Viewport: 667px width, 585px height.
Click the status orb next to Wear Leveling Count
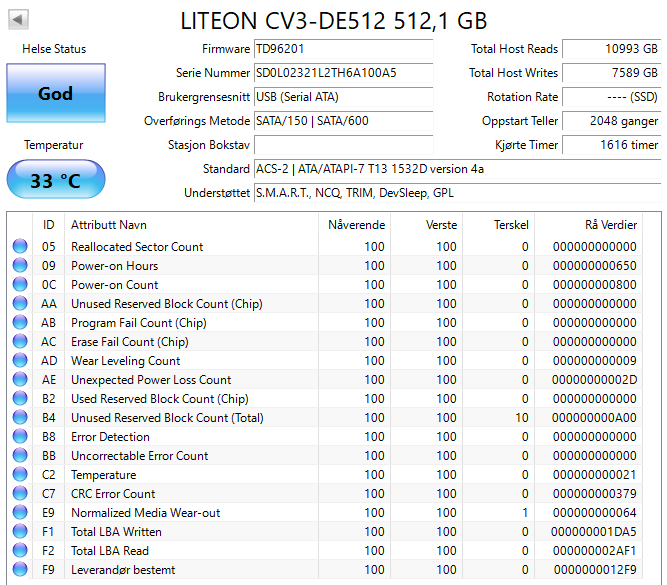pos(20,361)
